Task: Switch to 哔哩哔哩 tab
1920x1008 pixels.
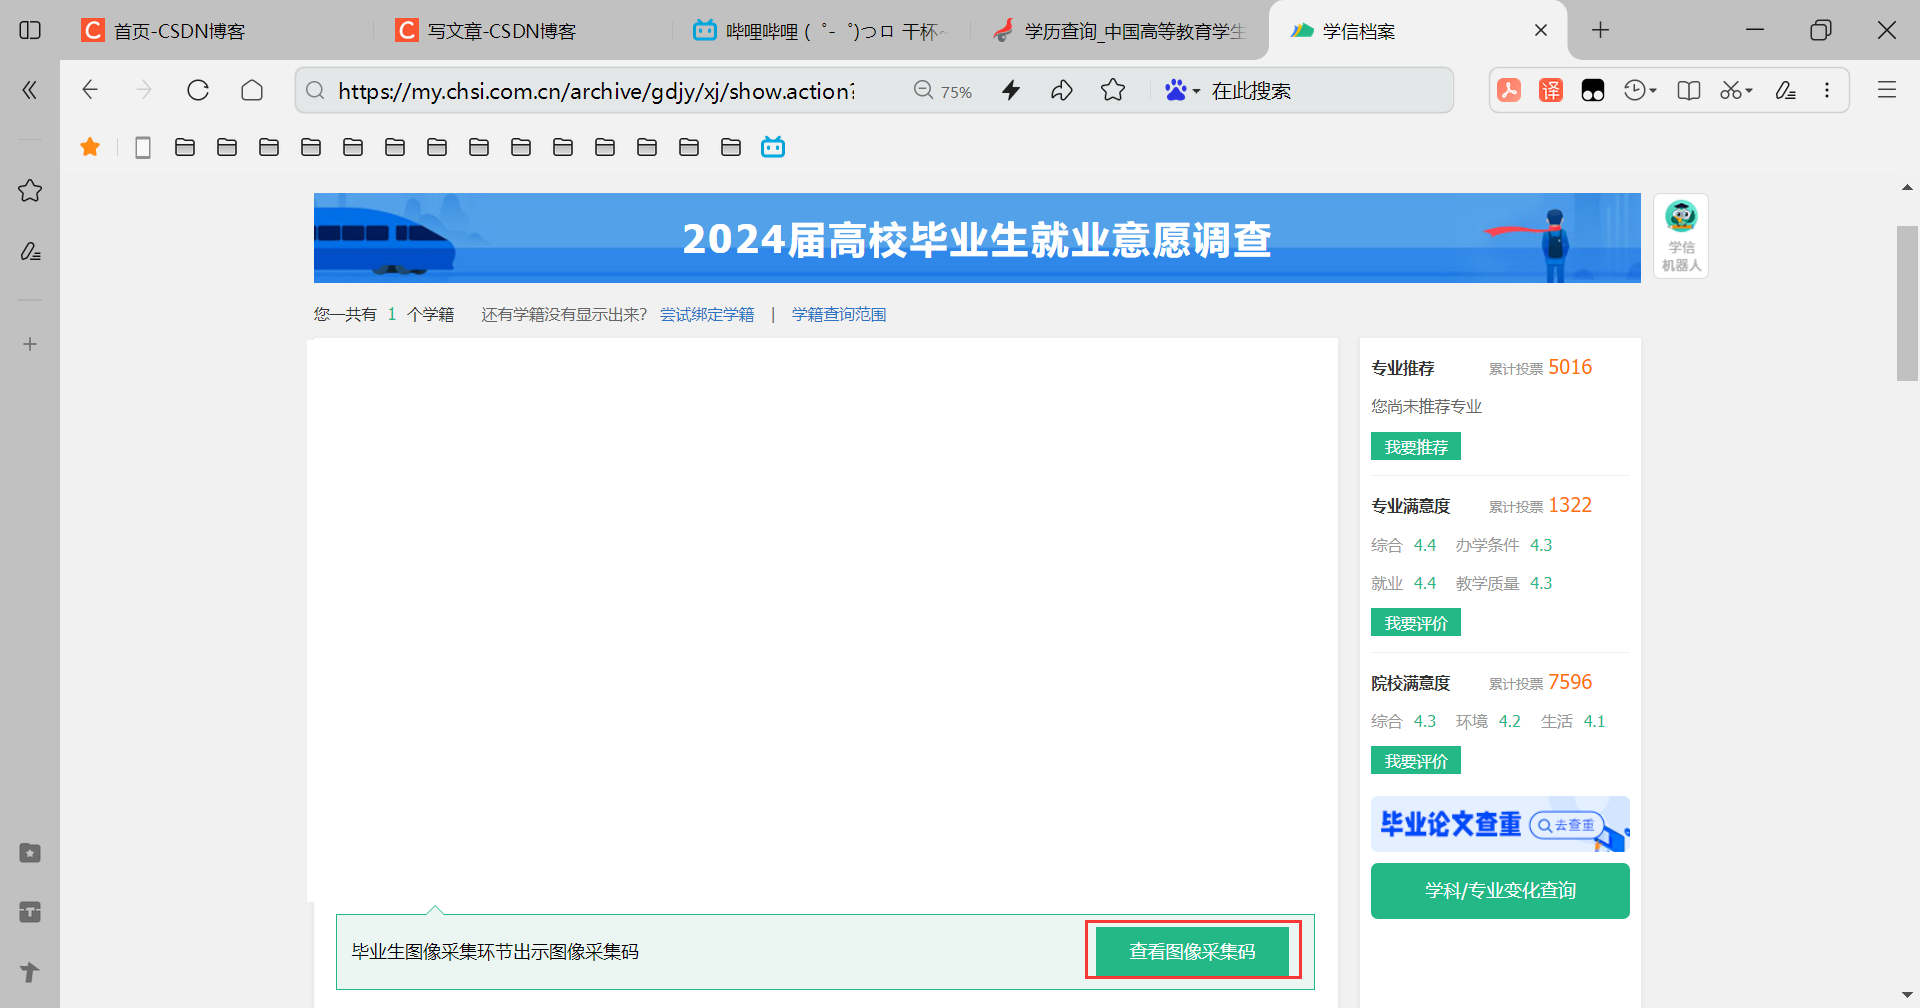Action: pos(820,31)
